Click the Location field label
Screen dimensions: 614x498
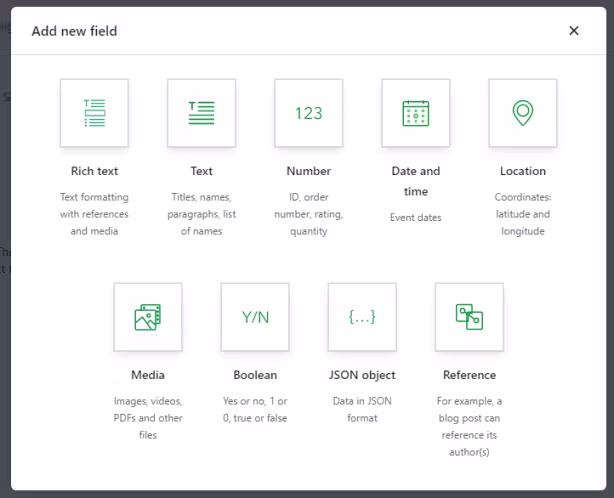(x=523, y=171)
